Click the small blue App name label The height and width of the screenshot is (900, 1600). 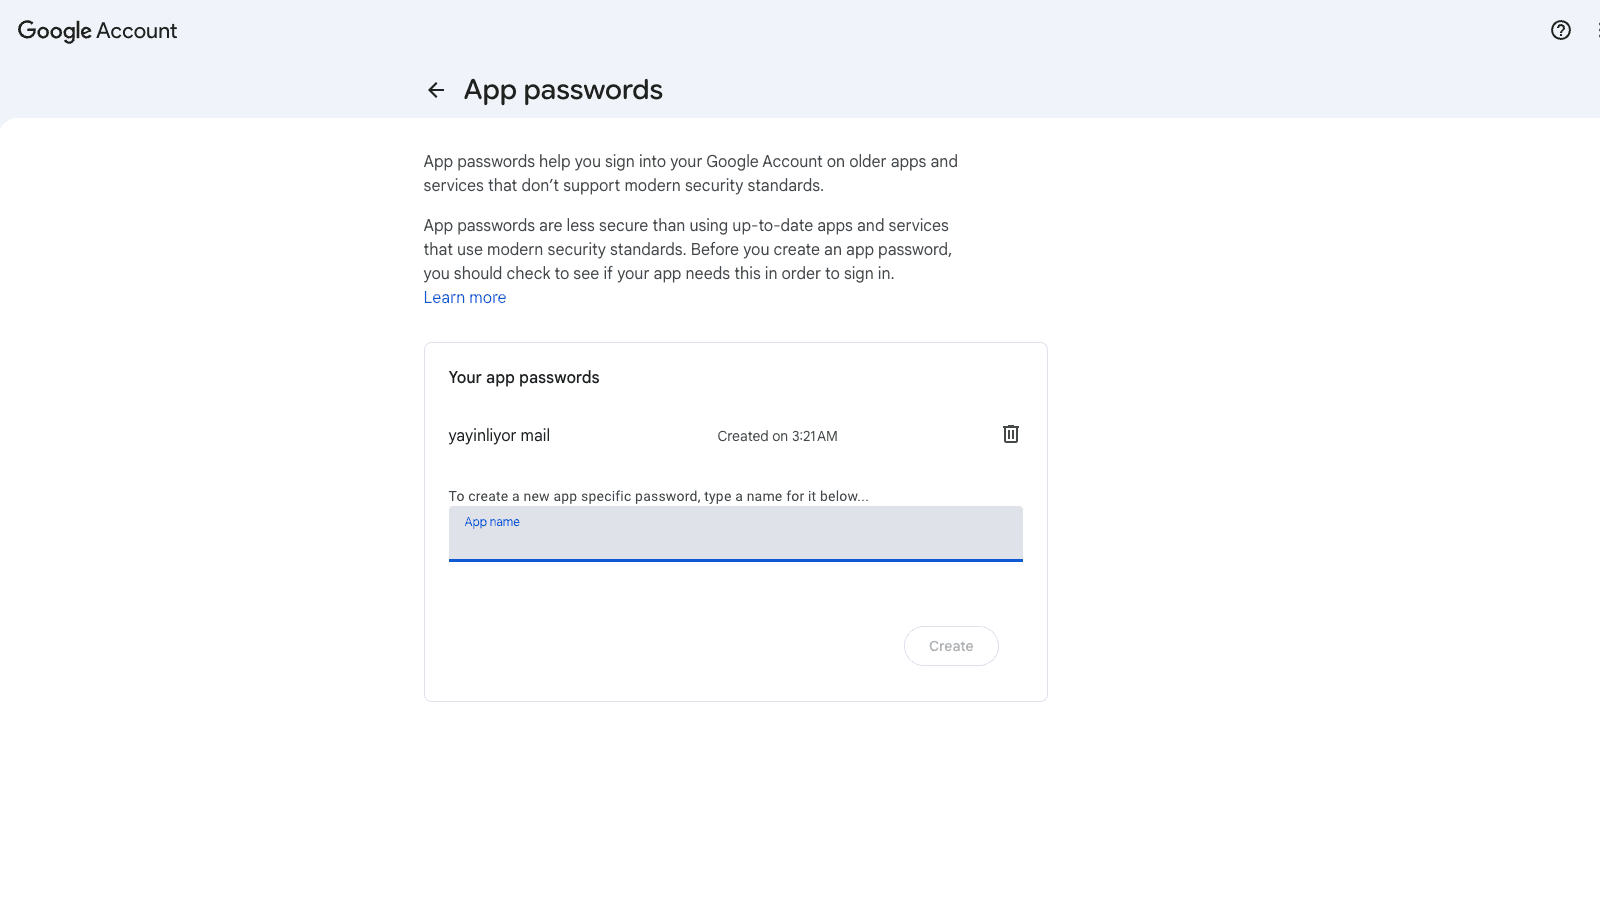click(492, 522)
